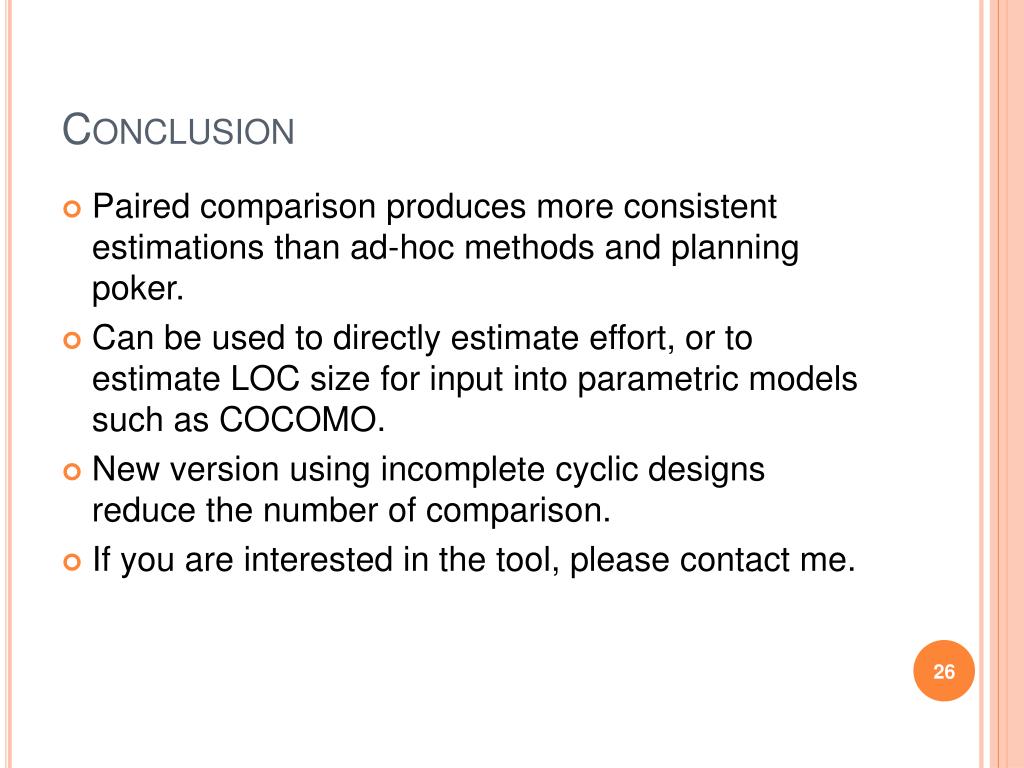Click the word LOC in second bullet
This screenshot has height=768, width=1024.
265,379
